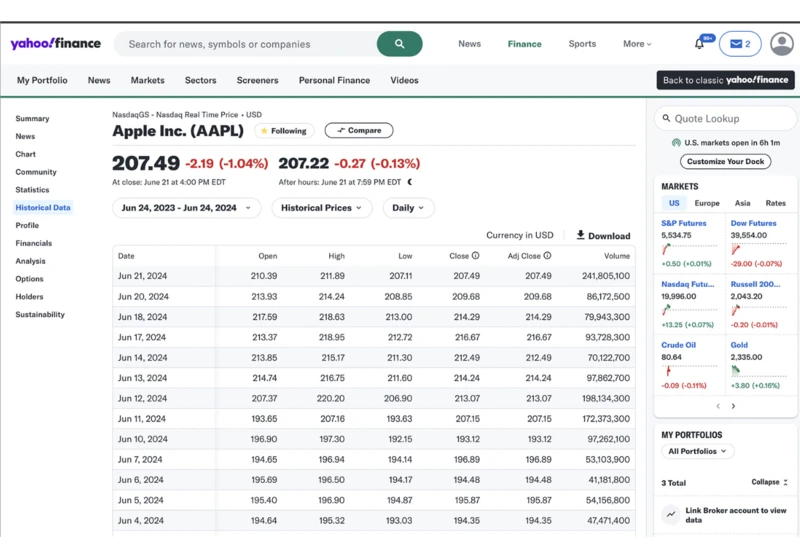Expand the More menu in header

(x=637, y=44)
